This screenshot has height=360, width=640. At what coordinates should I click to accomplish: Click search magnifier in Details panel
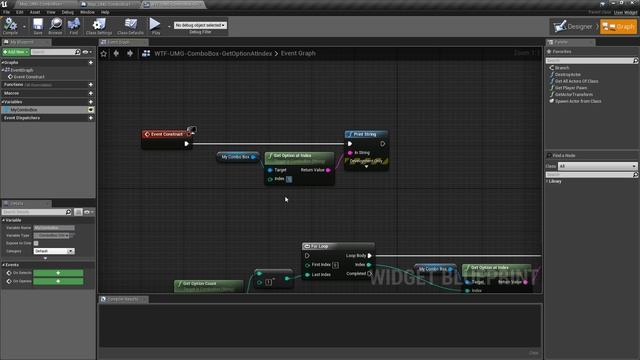[68, 212]
